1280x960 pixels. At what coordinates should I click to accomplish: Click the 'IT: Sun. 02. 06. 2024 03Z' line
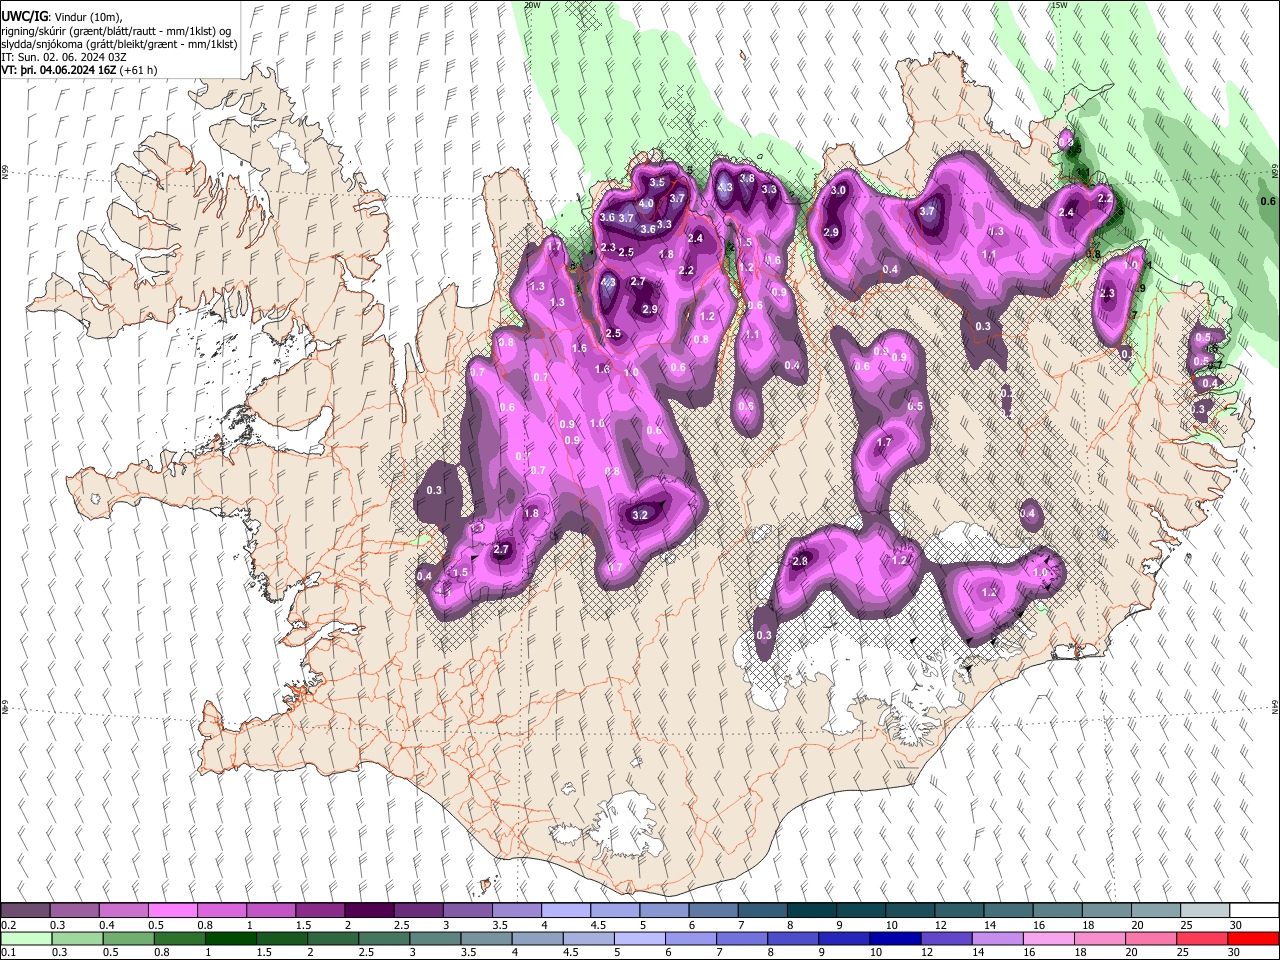[x=64, y=57]
